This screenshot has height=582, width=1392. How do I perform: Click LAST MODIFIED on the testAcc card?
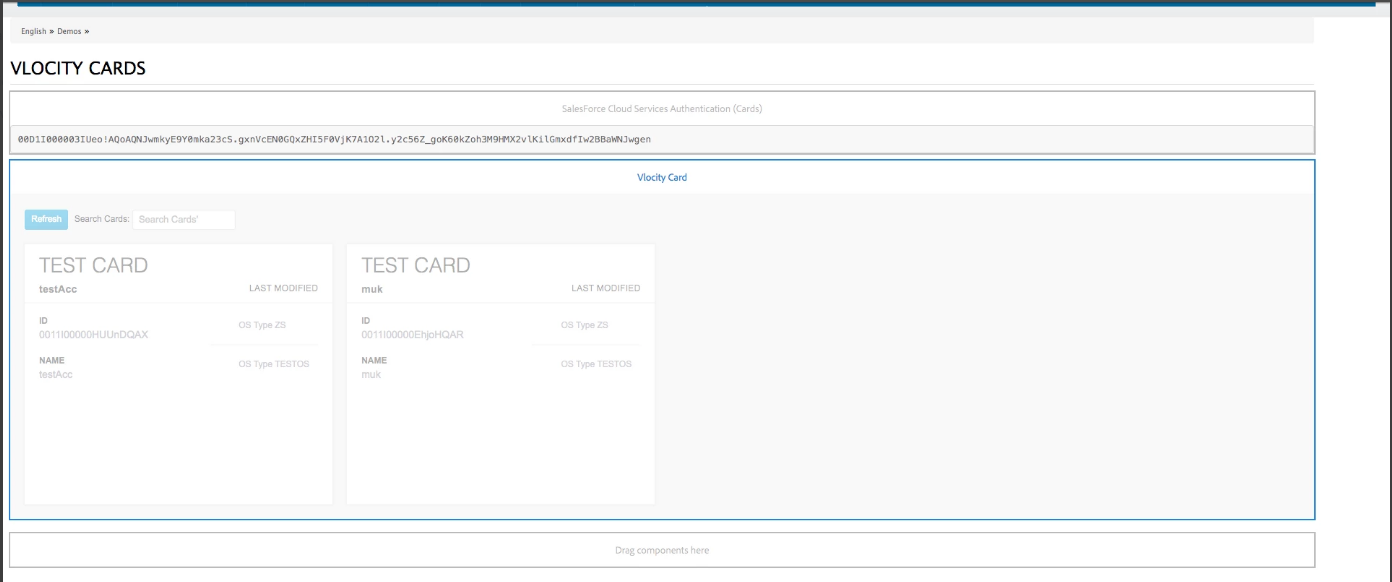283,288
